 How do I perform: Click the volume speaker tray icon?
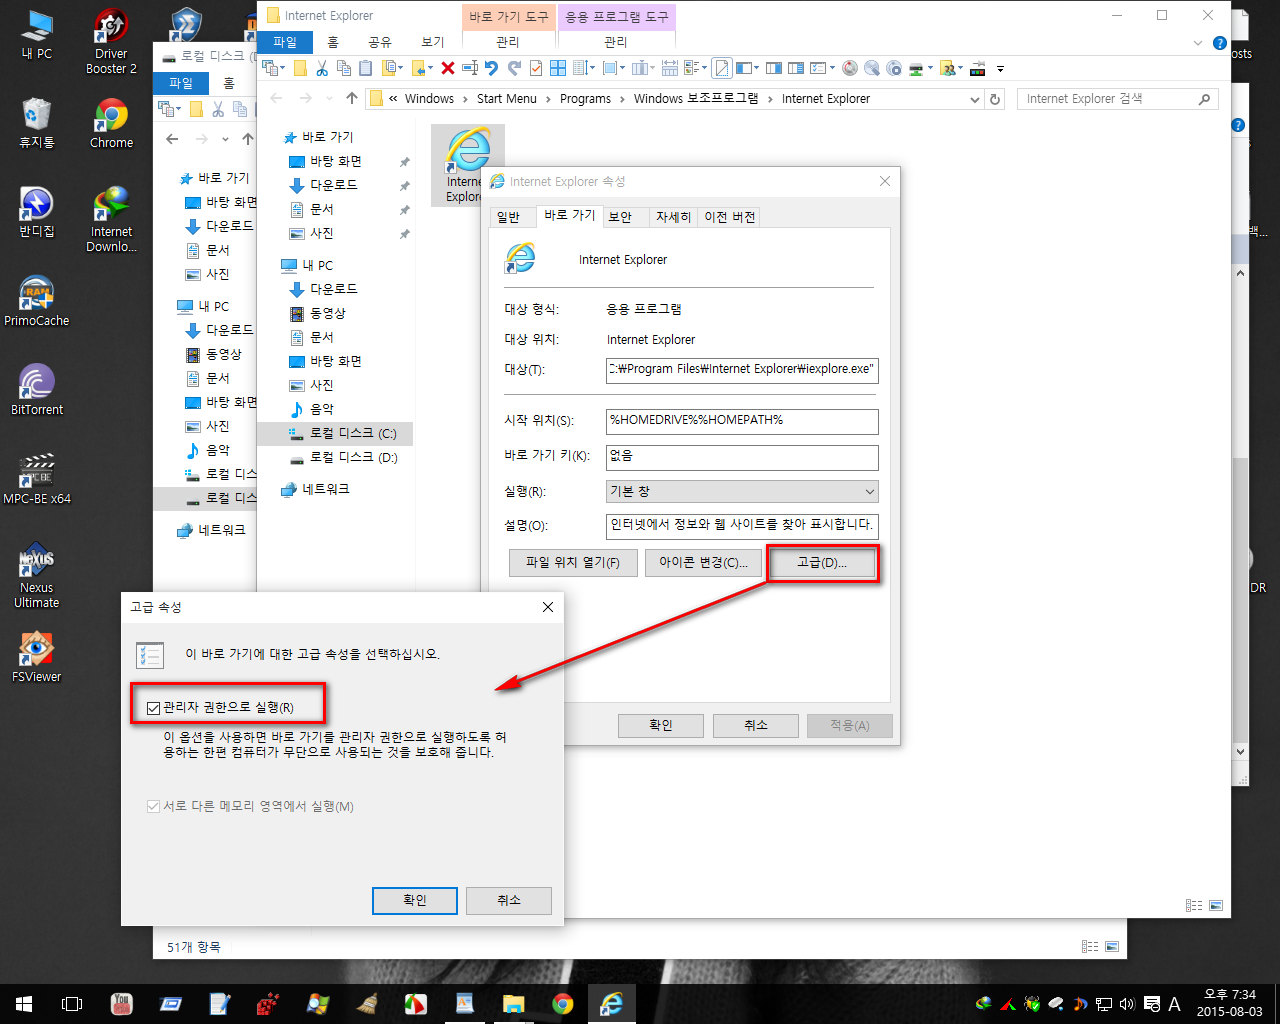(1127, 1004)
